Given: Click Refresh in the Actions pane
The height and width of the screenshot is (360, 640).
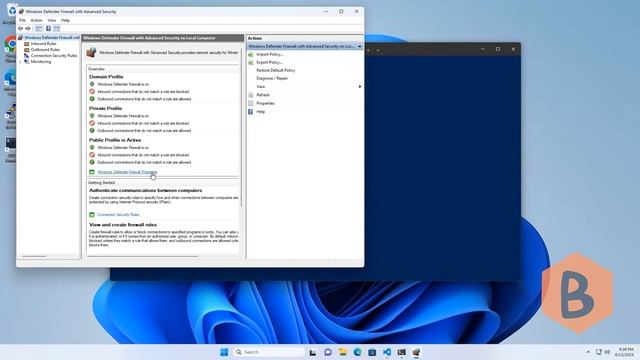Looking at the screenshot, I should pos(263,95).
